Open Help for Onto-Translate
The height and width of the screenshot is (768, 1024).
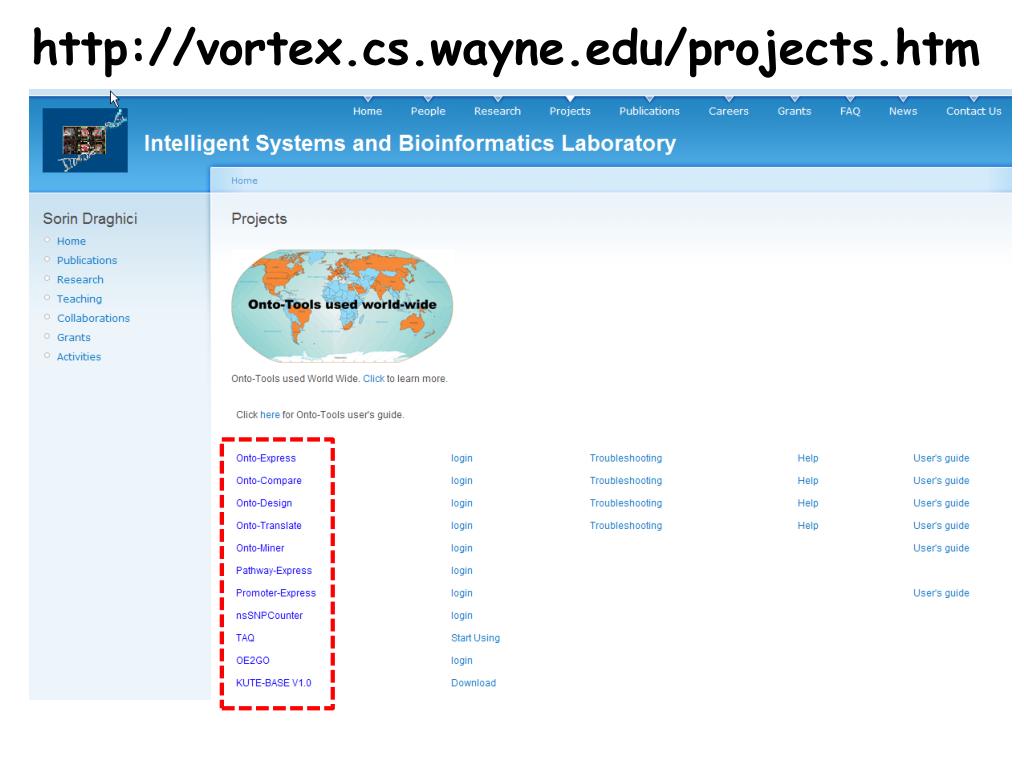808,526
